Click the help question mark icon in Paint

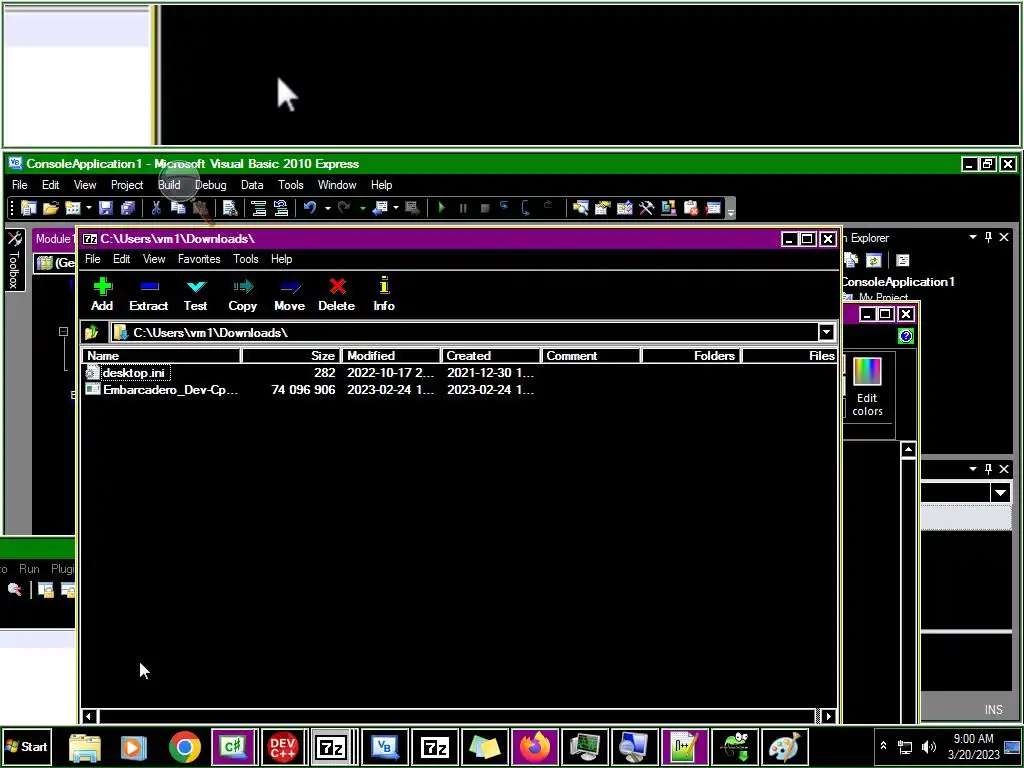pyautogui.click(x=906, y=336)
